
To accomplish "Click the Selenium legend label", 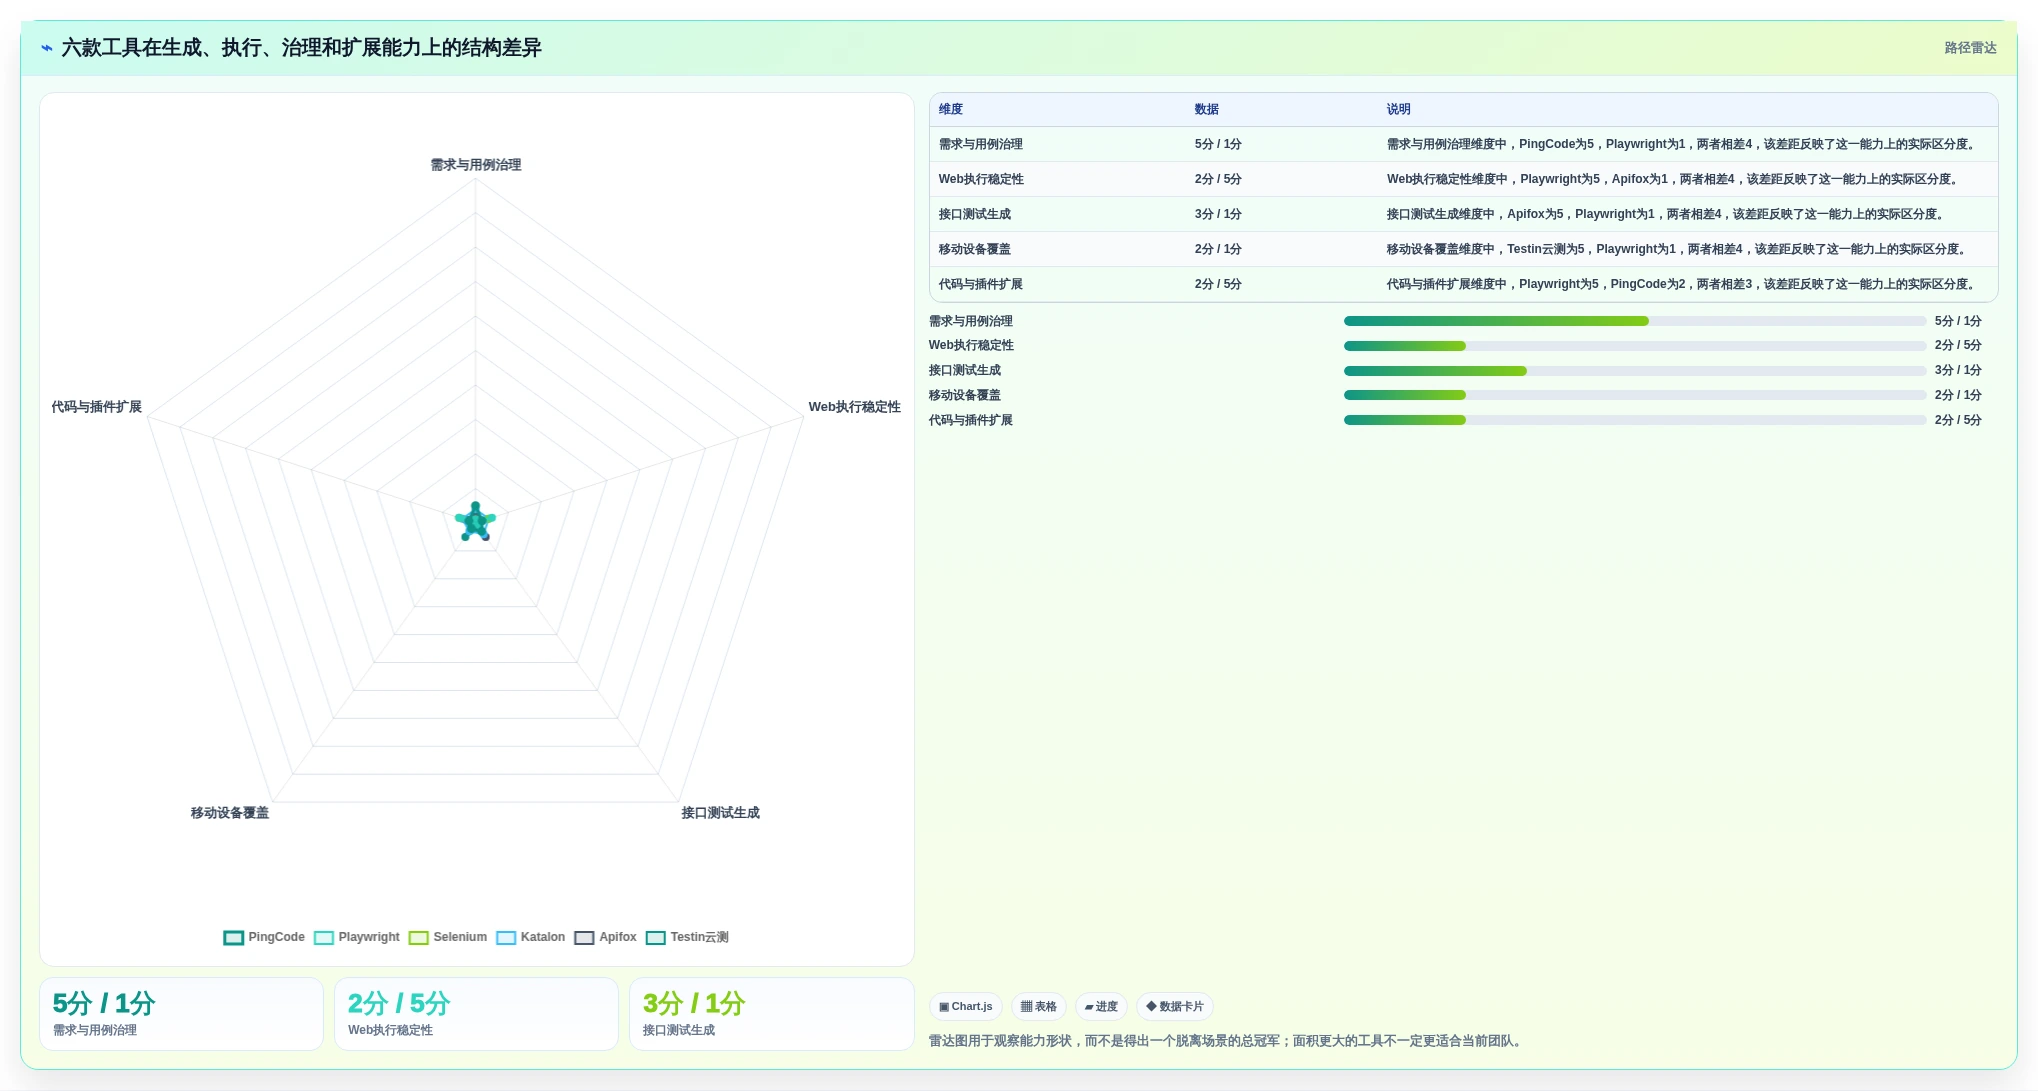I will (460, 937).
